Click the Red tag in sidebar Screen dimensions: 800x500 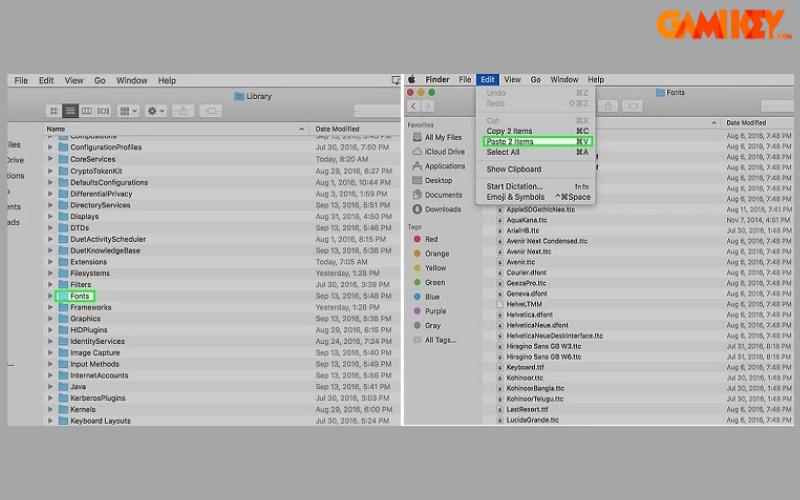point(431,240)
